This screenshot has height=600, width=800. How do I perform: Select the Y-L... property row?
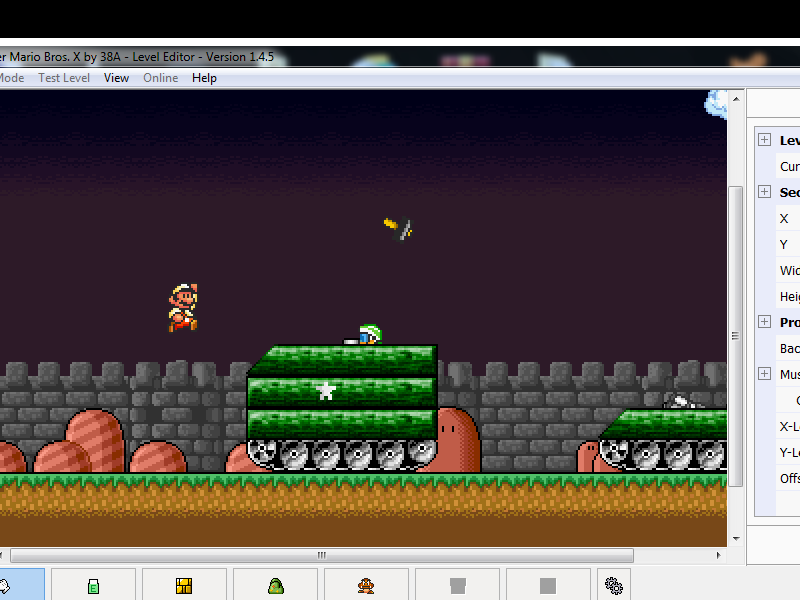point(788,453)
